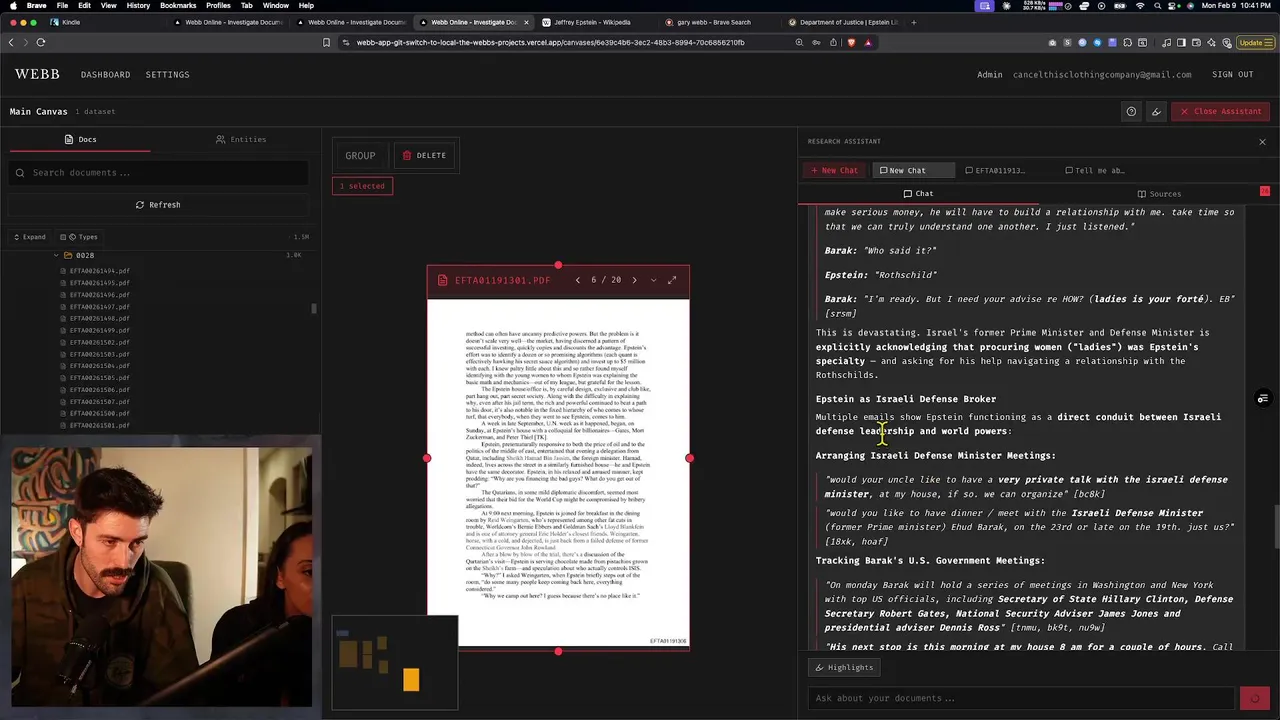The width and height of the screenshot is (1280, 720).
Task: Collapse the 0028 folder
Action: [57, 255]
